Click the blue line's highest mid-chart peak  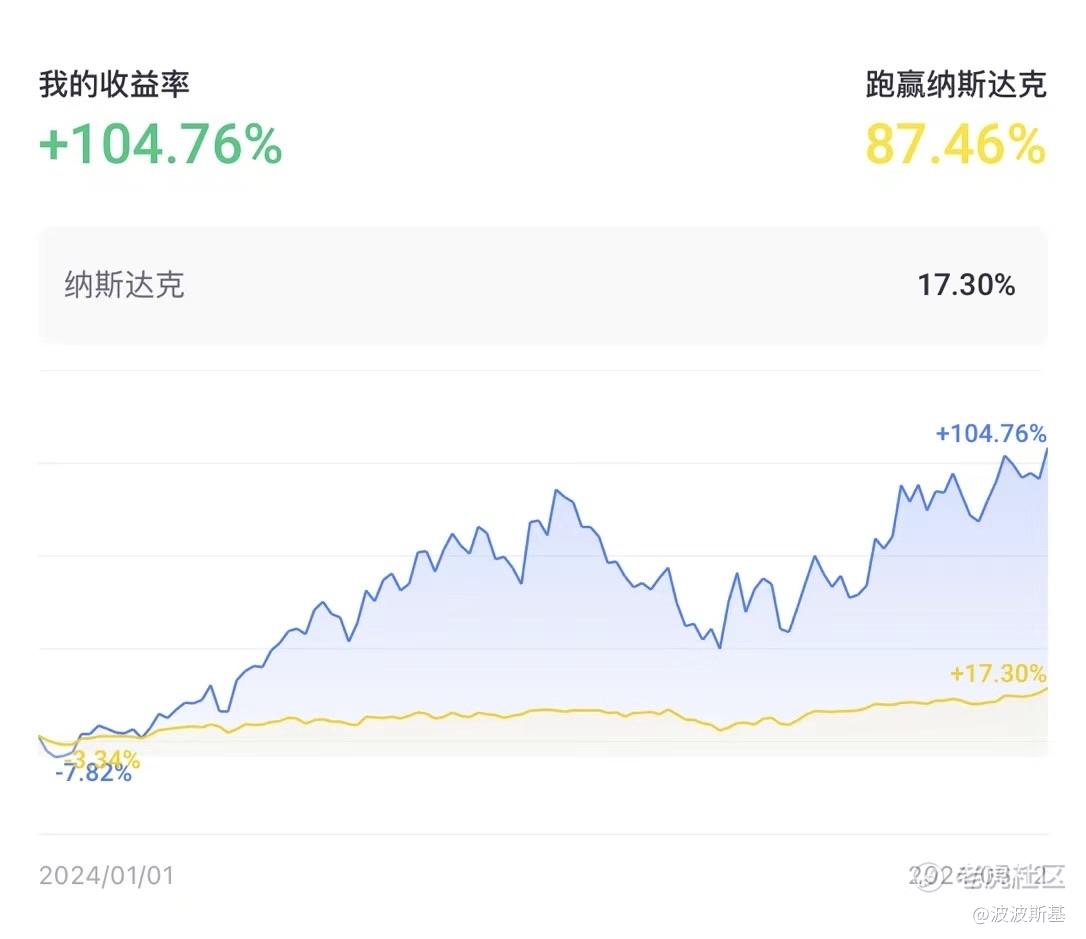point(556,491)
